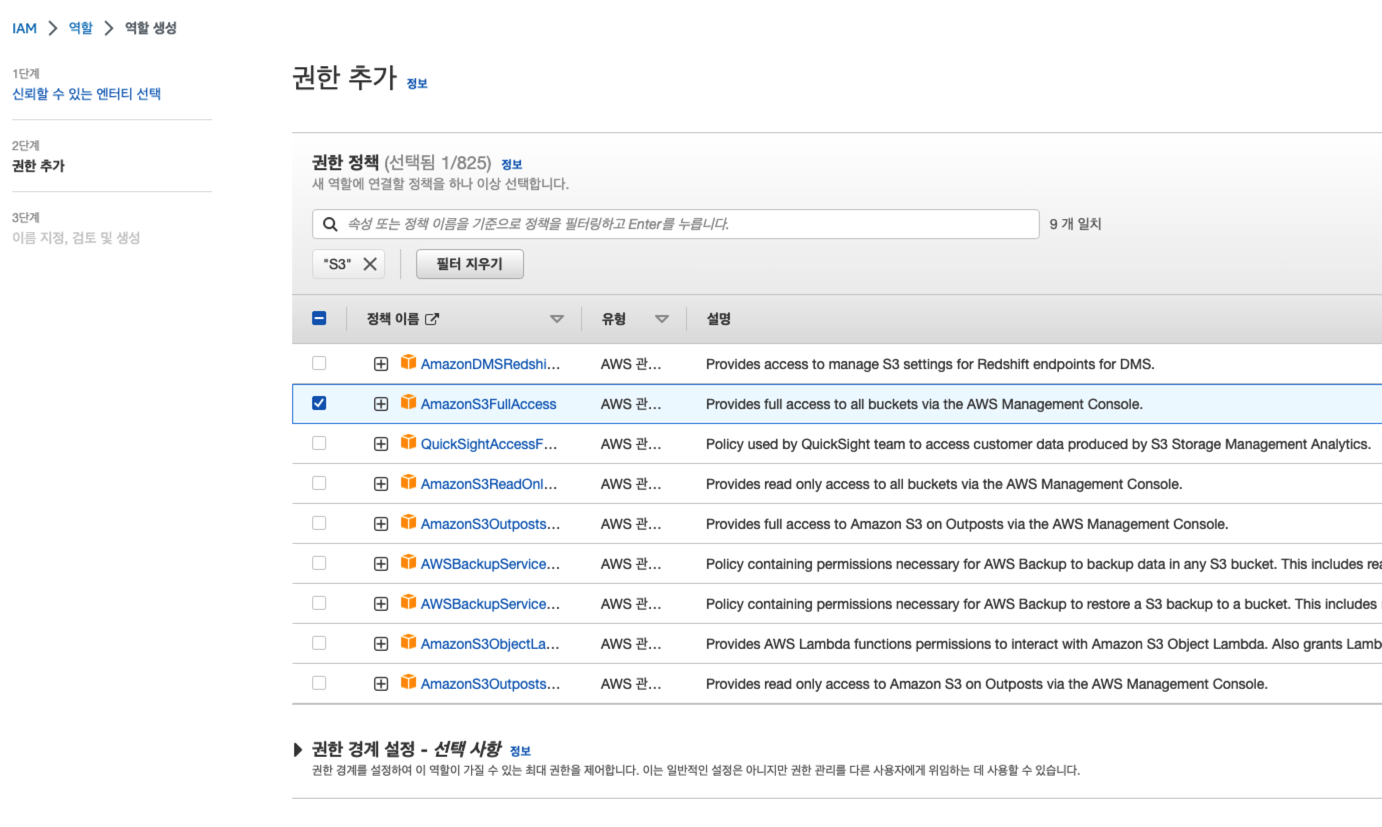Sort by 유형 column triangle
The height and width of the screenshot is (827, 1382).
pos(662,319)
